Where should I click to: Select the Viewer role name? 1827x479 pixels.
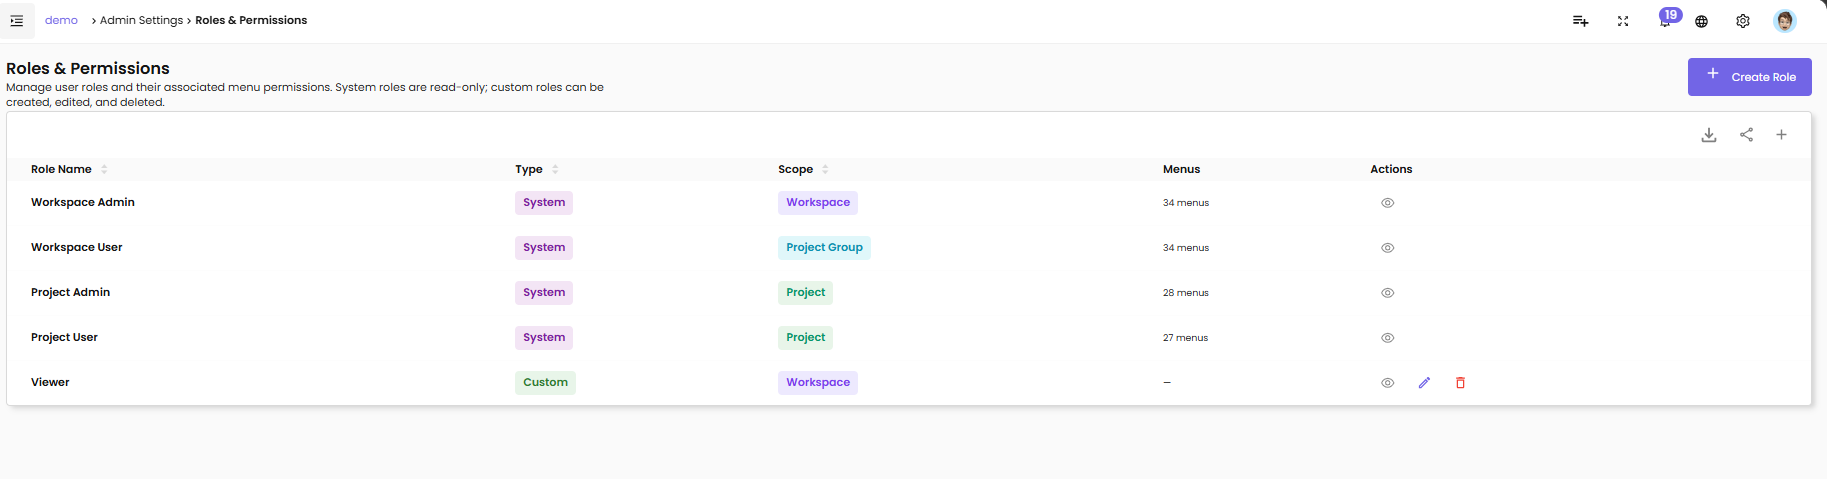50,382
